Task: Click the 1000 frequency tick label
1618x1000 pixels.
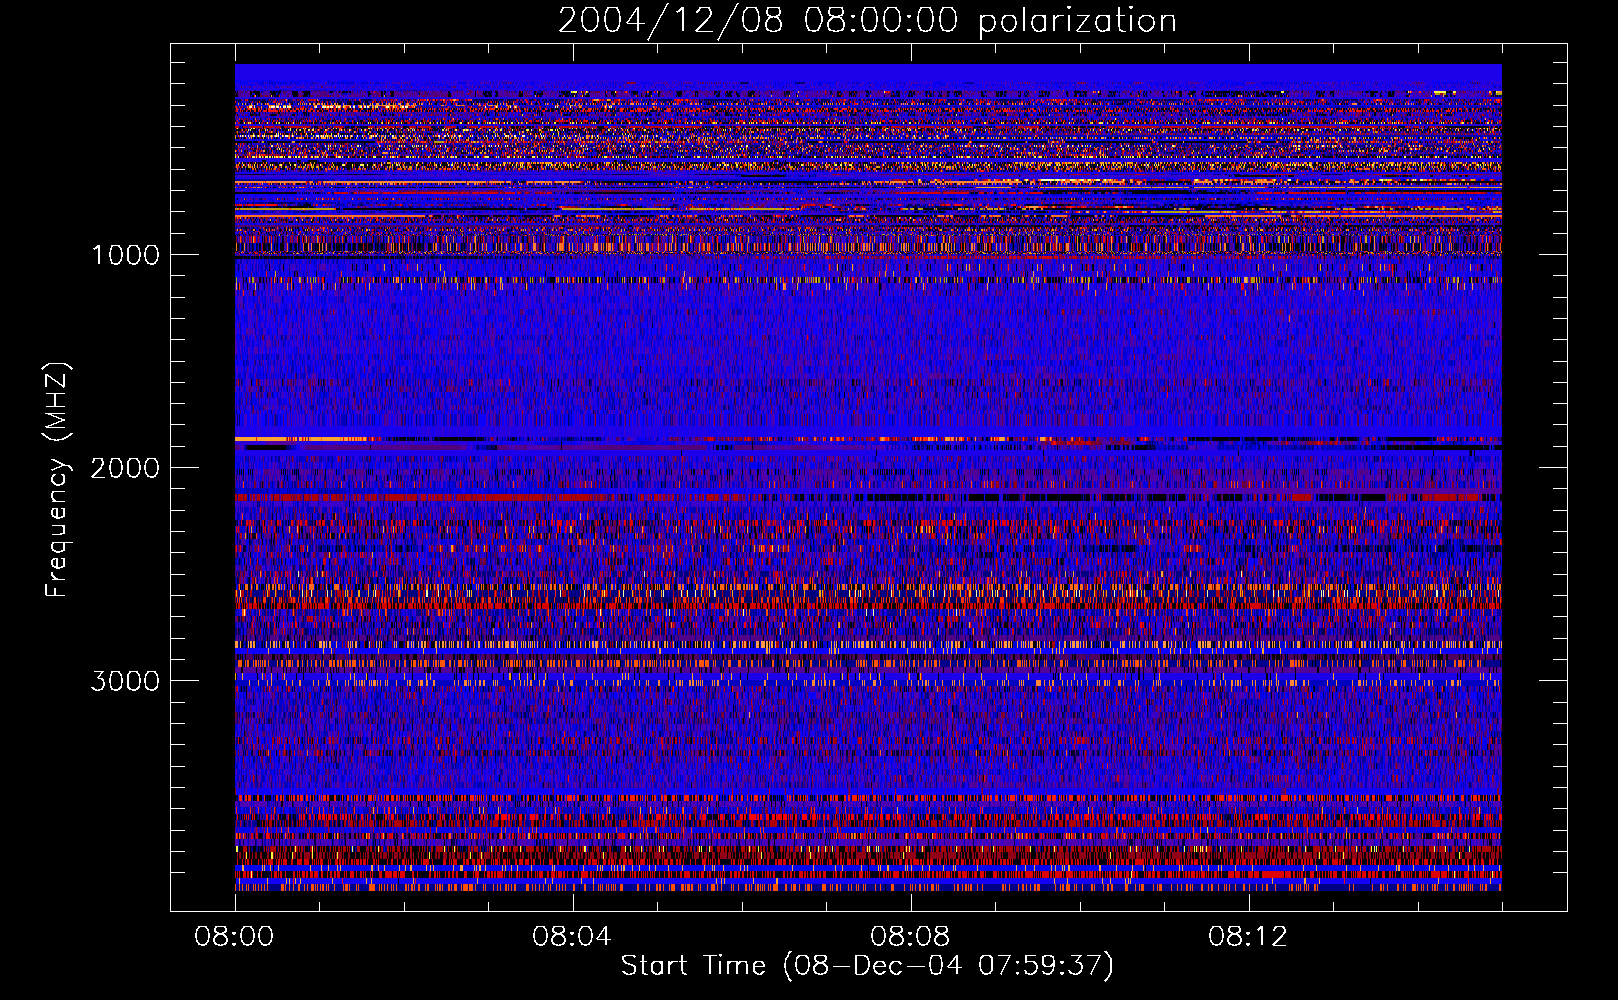Action: [126, 255]
